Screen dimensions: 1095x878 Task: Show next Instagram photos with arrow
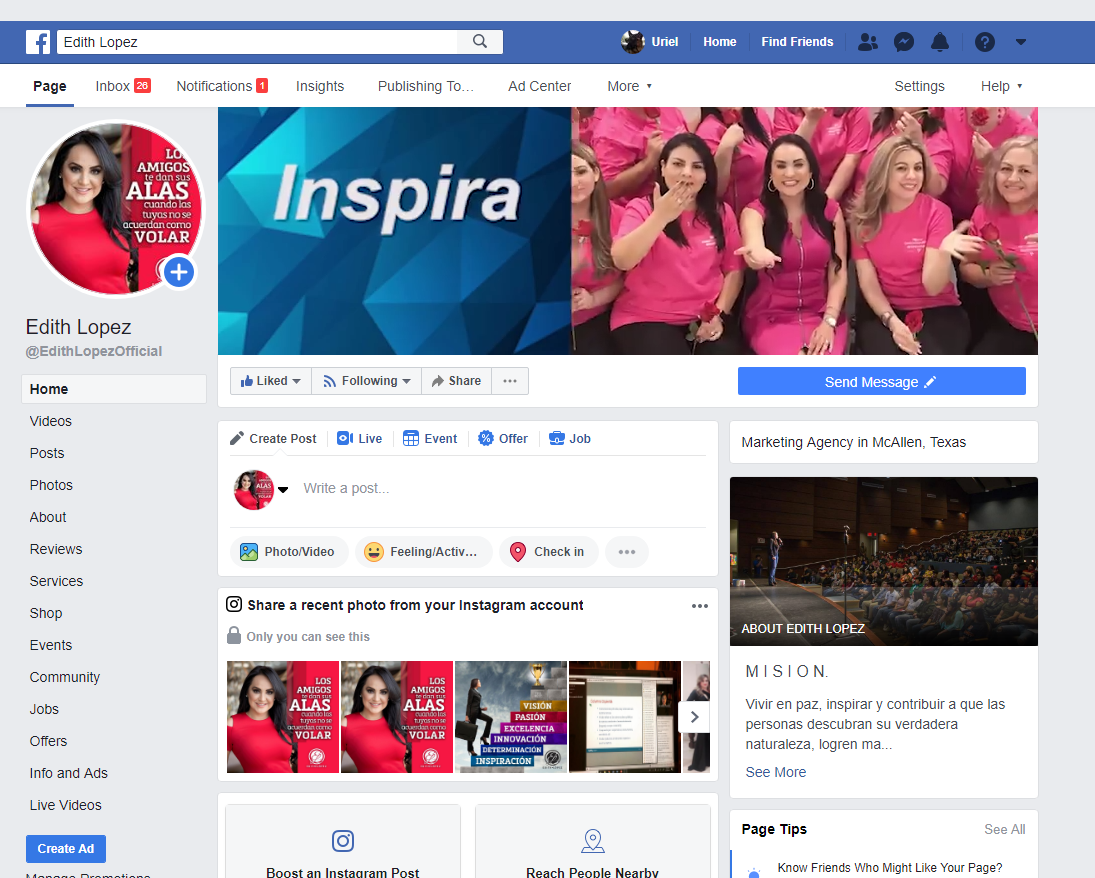coord(694,717)
